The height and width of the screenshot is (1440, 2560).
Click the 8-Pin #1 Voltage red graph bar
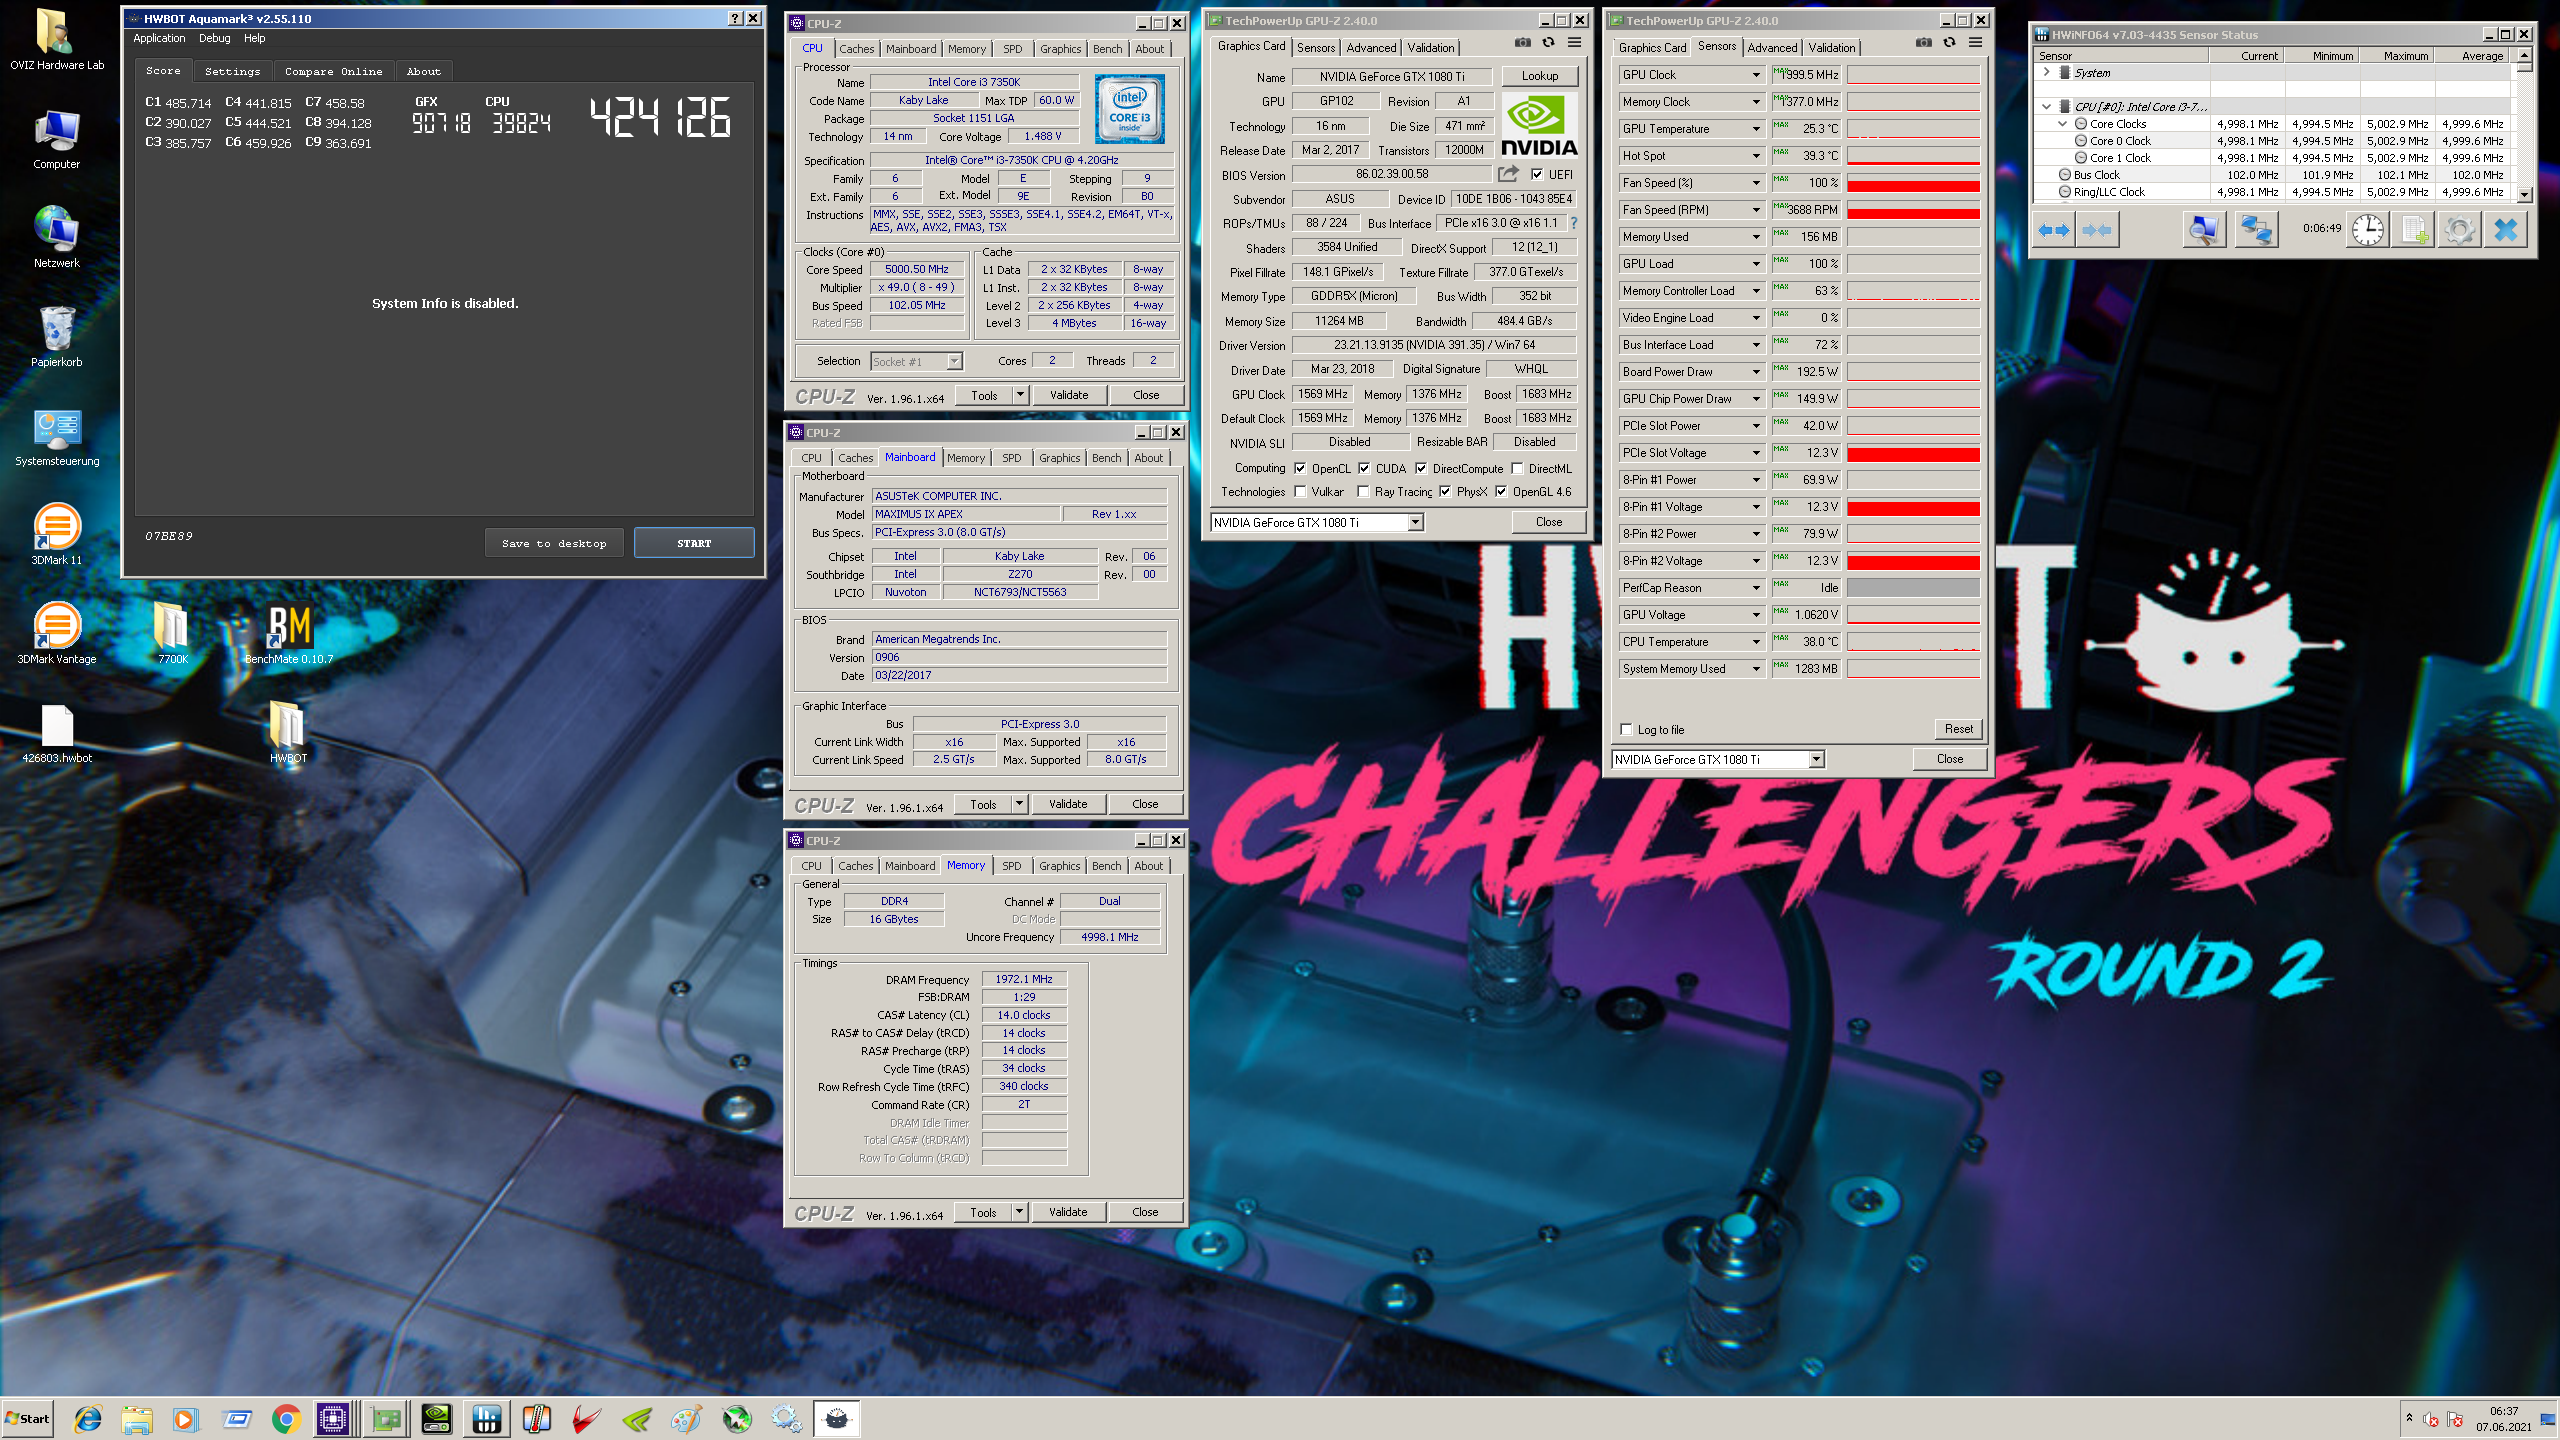[1913, 507]
